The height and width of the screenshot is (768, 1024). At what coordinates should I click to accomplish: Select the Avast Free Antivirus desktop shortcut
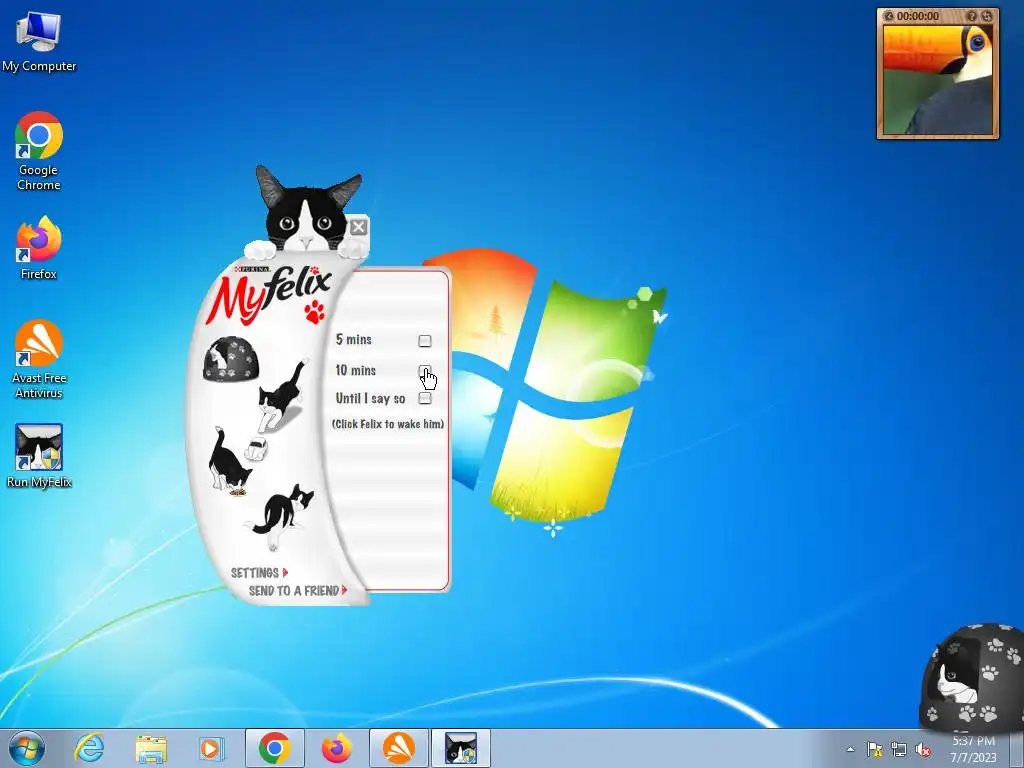(x=39, y=359)
